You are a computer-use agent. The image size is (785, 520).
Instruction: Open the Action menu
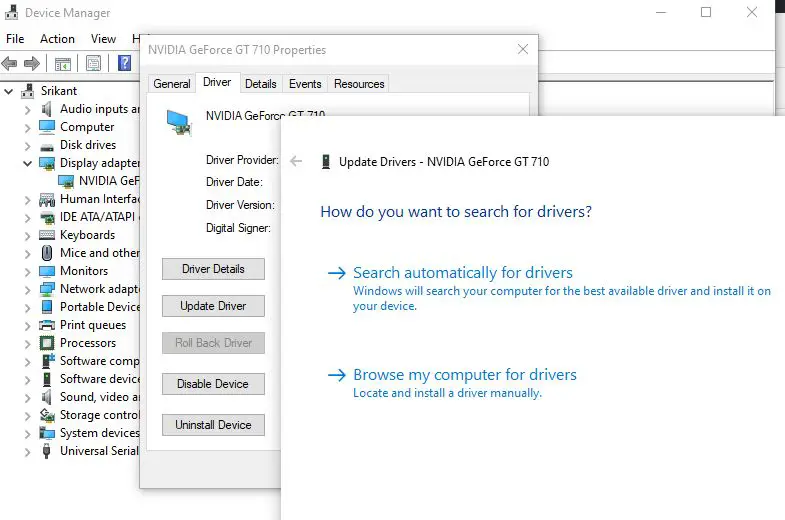tap(57, 39)
